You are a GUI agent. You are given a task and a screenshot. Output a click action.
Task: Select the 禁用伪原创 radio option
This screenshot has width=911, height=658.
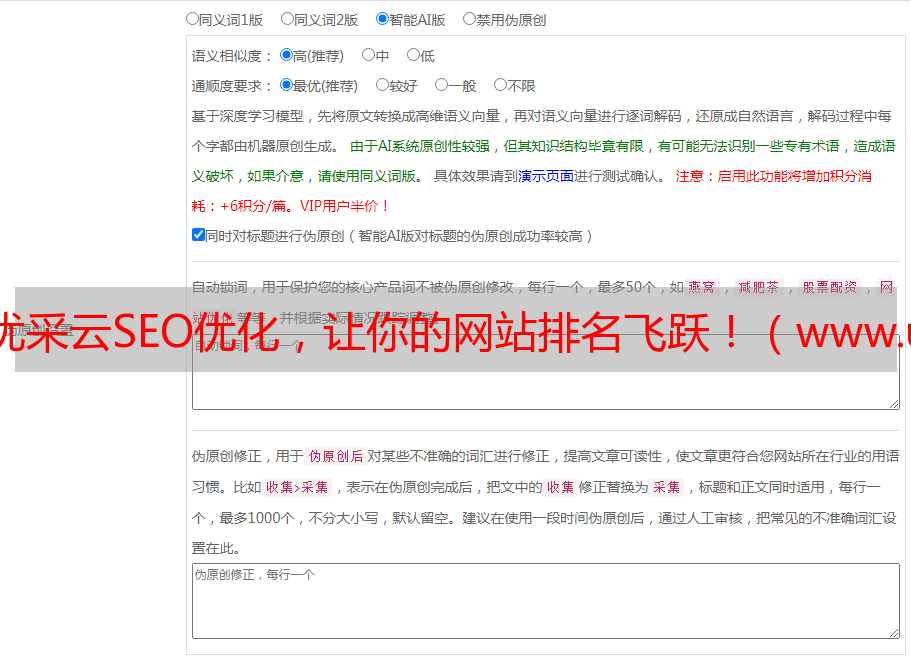point(469,19)
